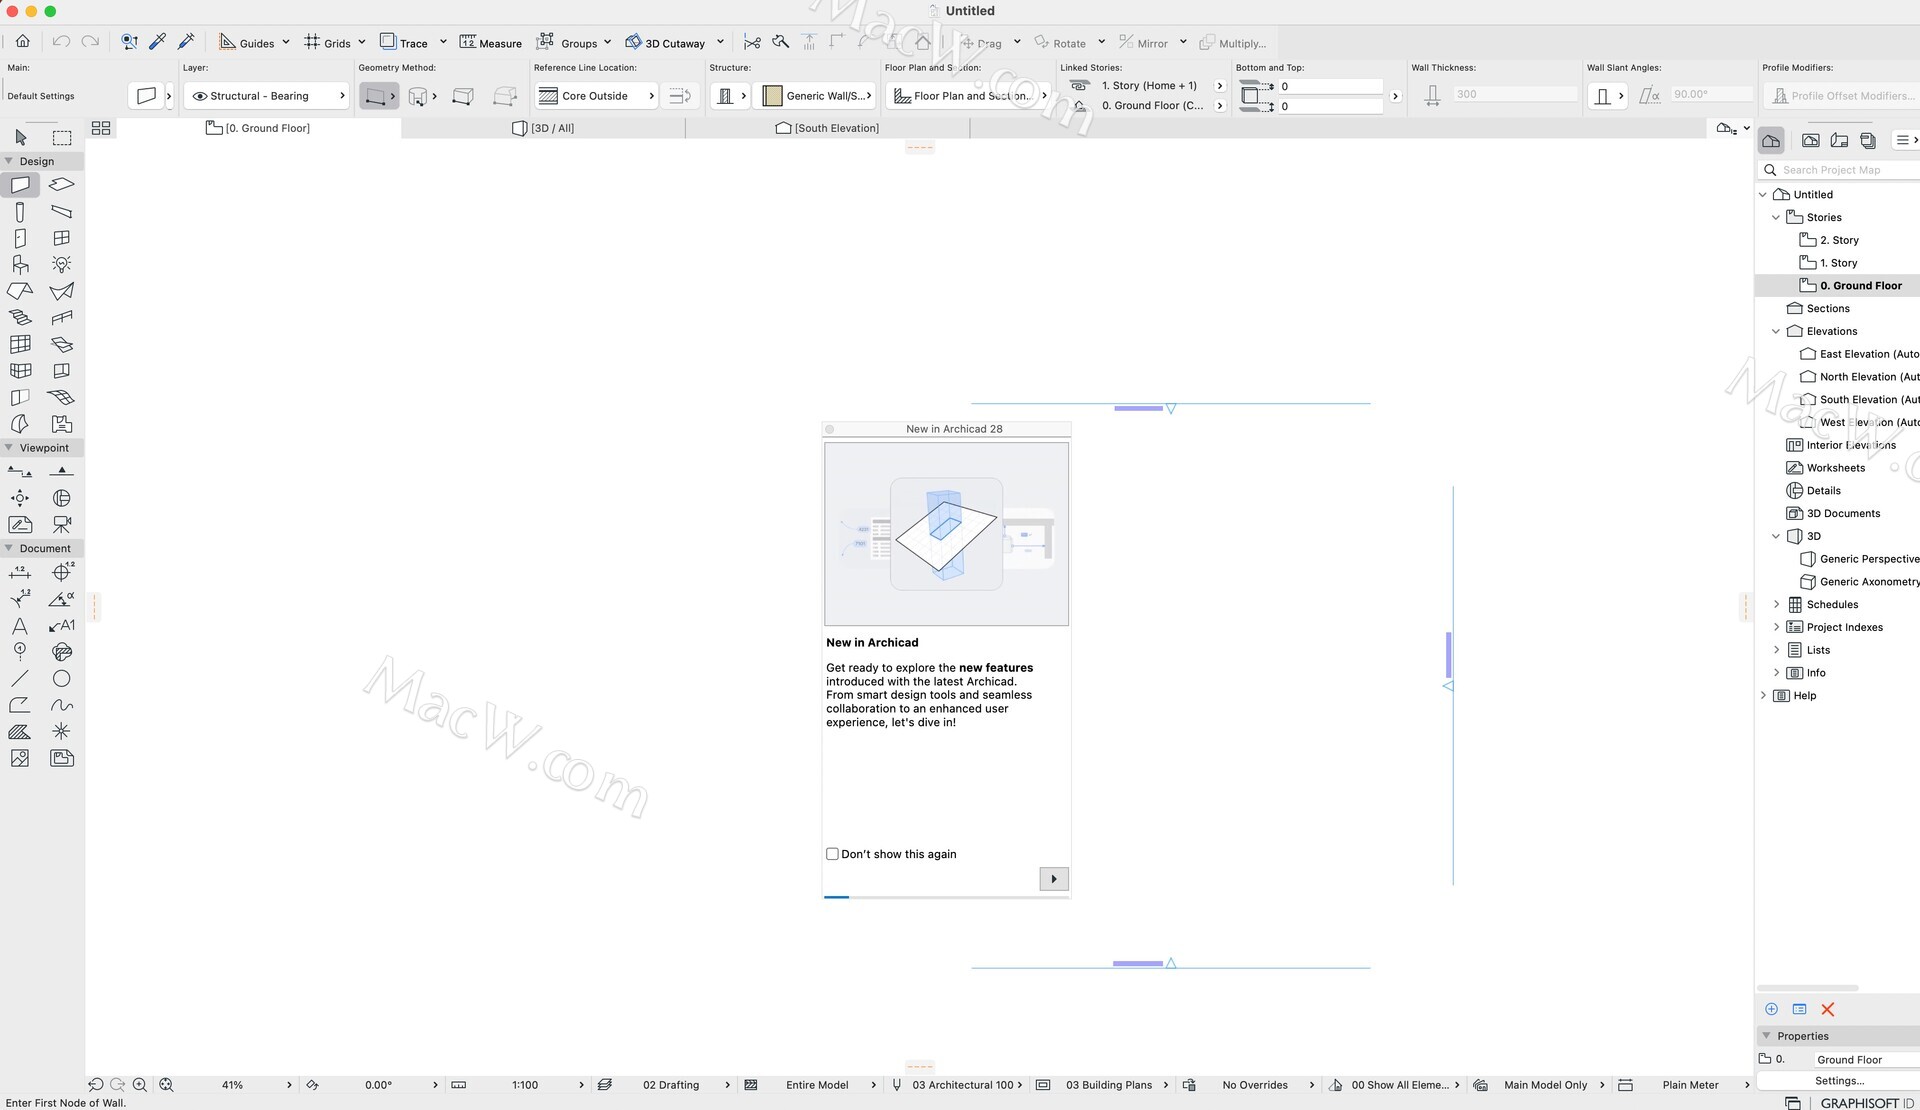Expand the Schedules tree node

click(x=1776, y=604)
